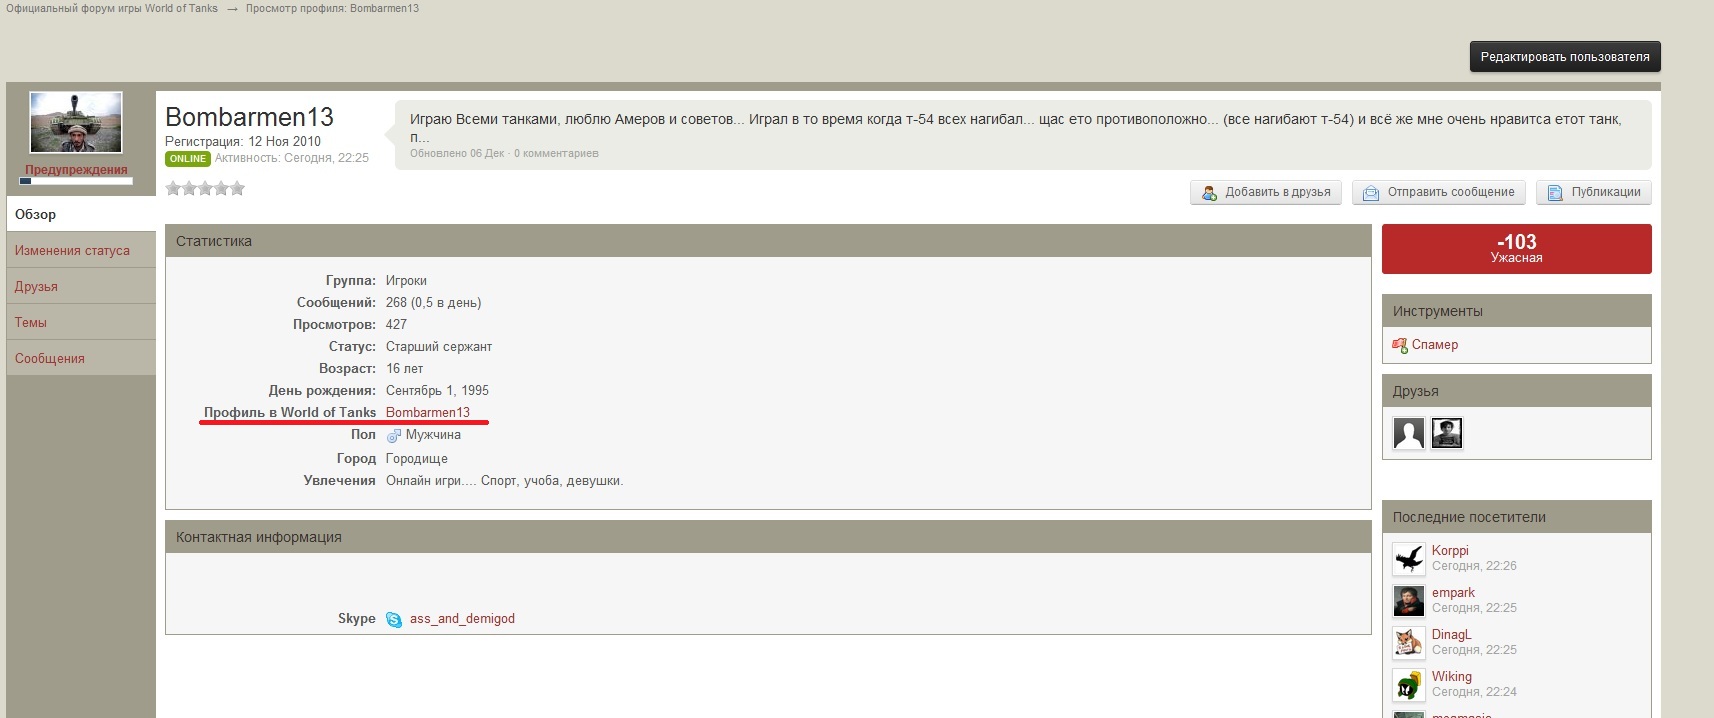Screen dimensions: 1714x718
Task: Click the 0 комментариев link under status
Action: tap(556, 153)
